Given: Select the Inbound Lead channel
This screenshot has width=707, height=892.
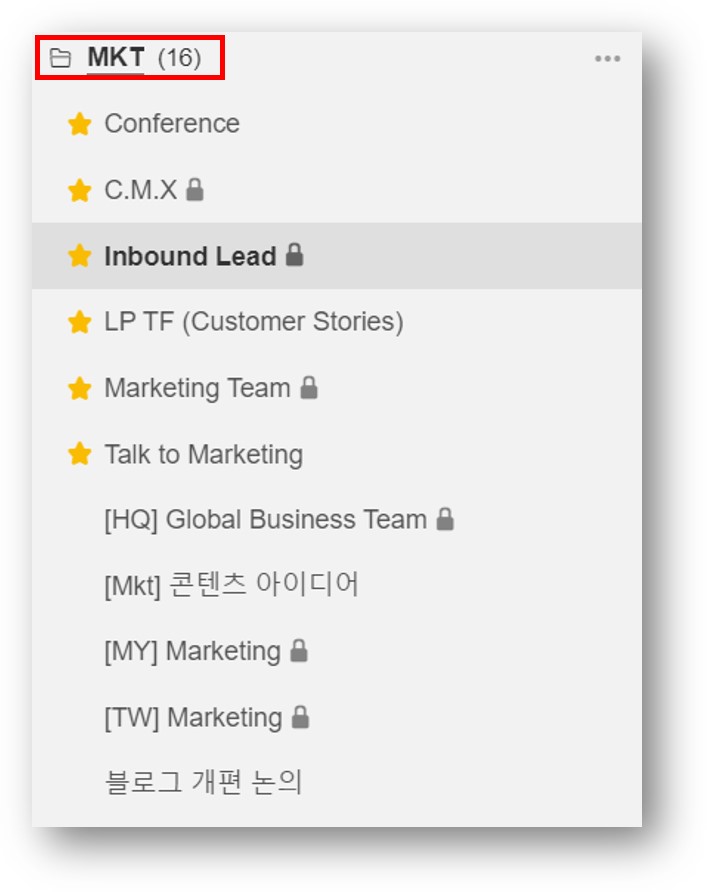Looking at the screenshot, I should (x=190, y=256).
